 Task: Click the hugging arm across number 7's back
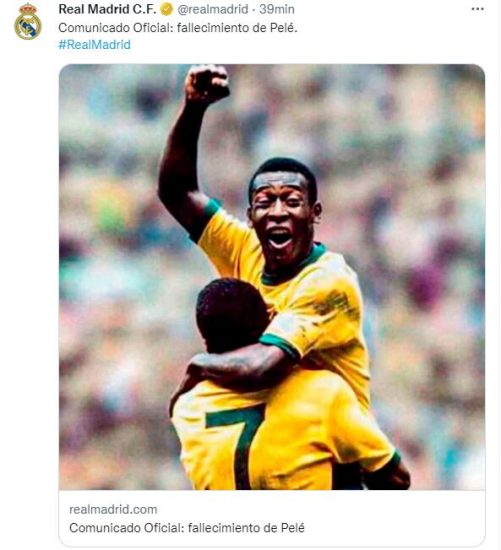(x=239, y=365)
